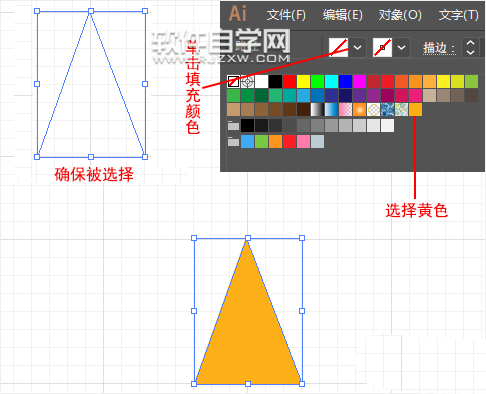Expand the stroke color dropdown arrow

pyautogui.click(x=402, y=47)
